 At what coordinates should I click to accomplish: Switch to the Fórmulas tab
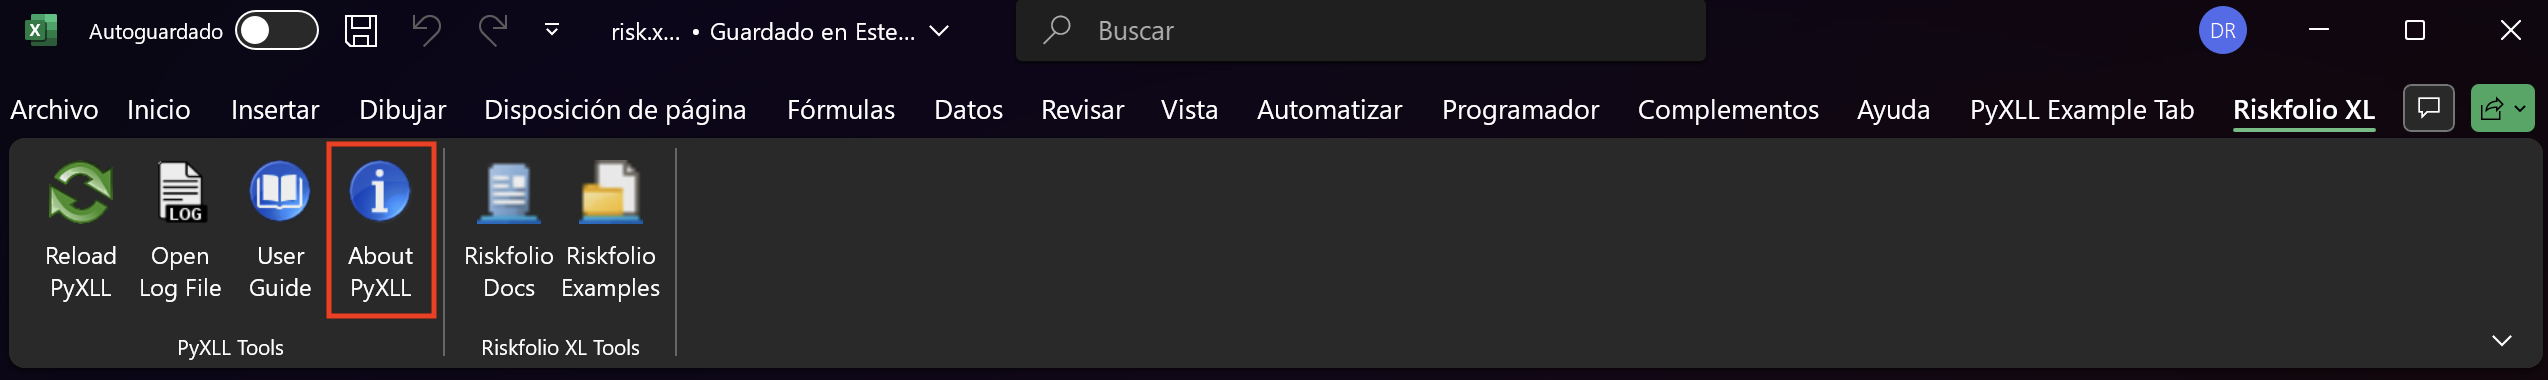pos(841,110)
